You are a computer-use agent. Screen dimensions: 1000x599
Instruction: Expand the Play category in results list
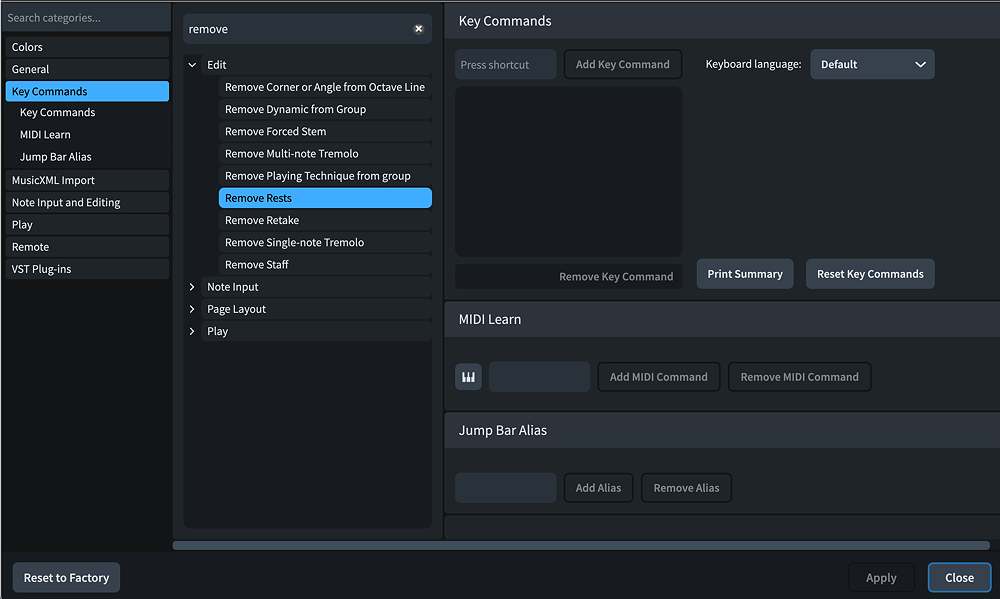pos(192,331)
